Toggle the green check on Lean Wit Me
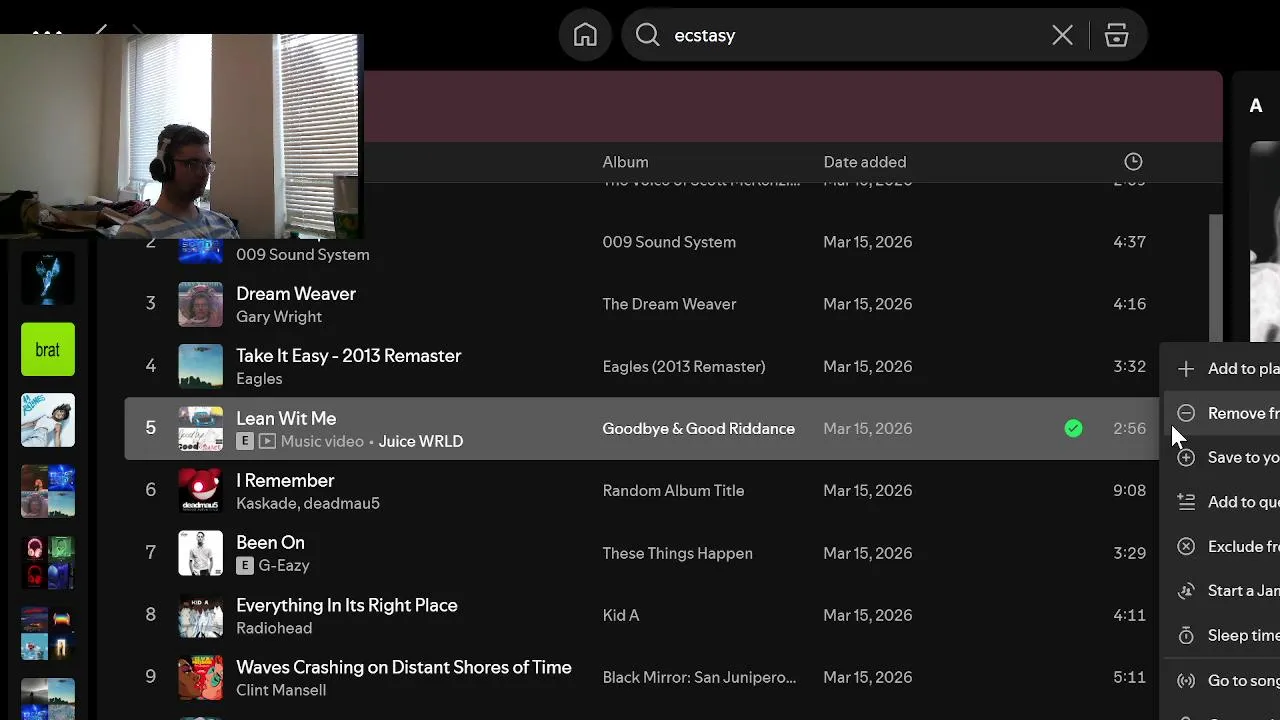Viewport: 1280px width, 720px height. coord(1073,429)
